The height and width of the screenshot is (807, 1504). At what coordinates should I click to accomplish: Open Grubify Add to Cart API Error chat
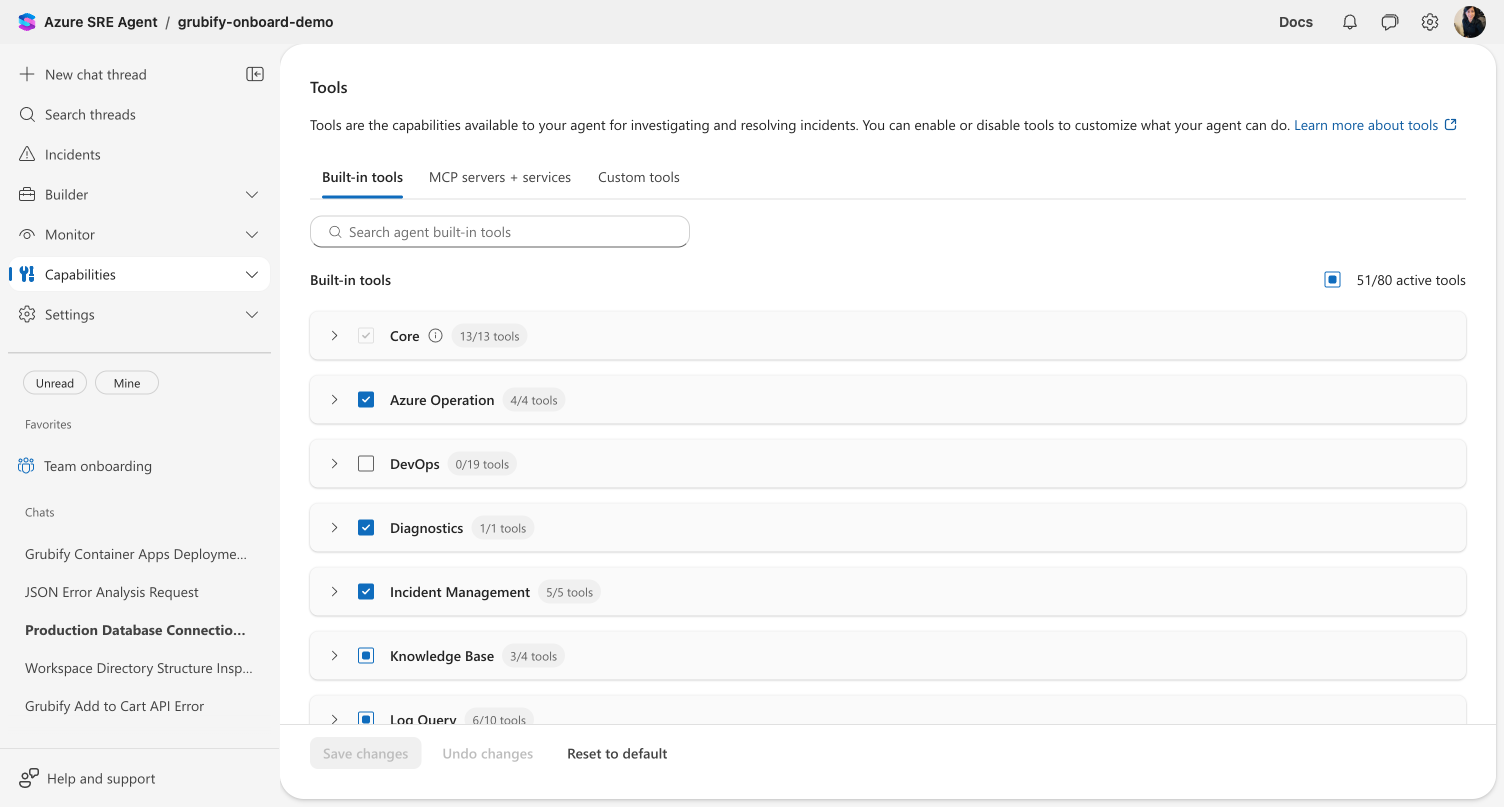(114, 706)
